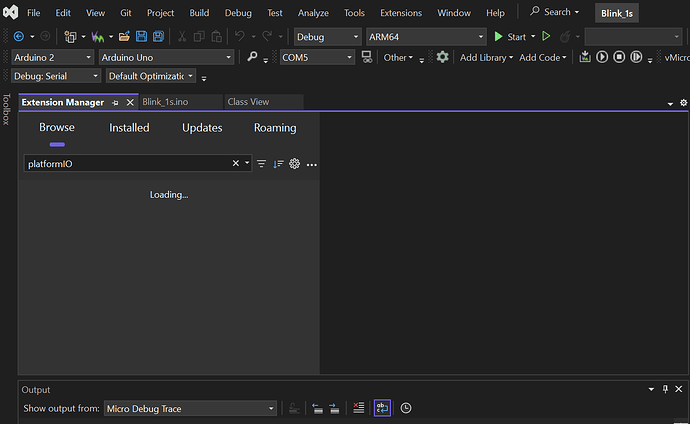Click the green Start debugging button
Viewport: 690px width, 424px height.
pos(510,37)
